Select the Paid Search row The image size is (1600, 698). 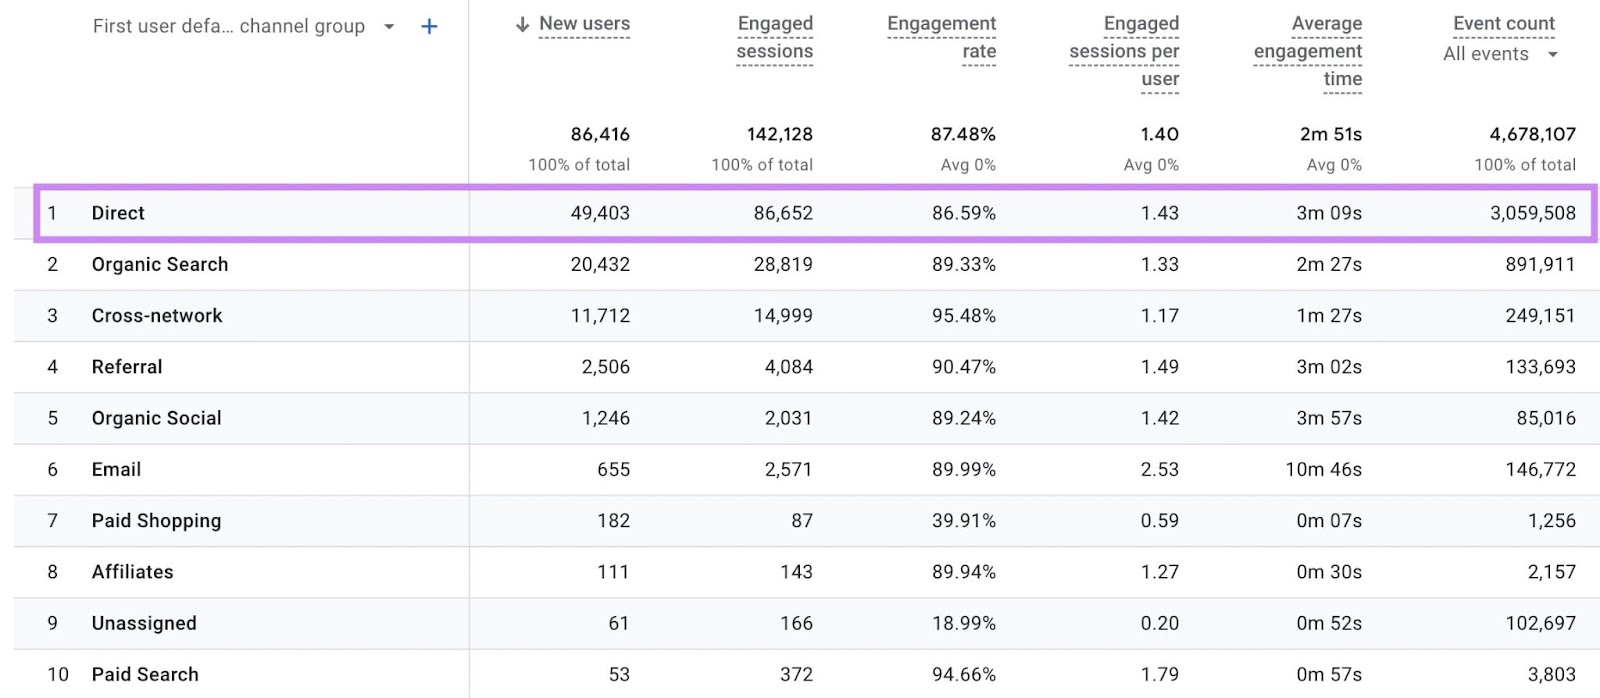click(145, 674)
